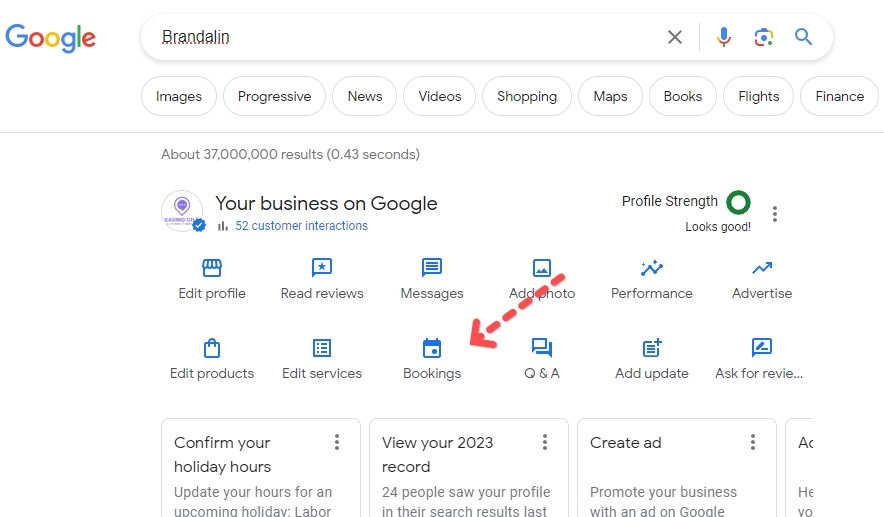This screenshot has width=884, height=517.
Task: Clear the search box with X
Action: tap(675, 37)
